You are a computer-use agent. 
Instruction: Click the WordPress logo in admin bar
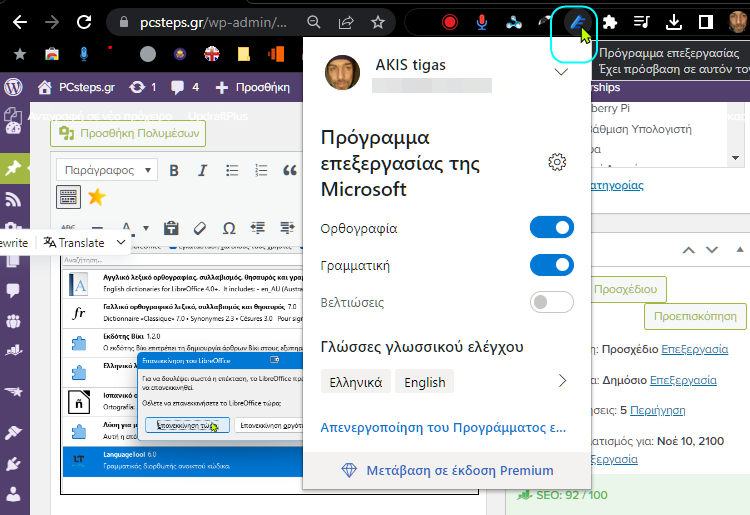click(x=13, y=87)
